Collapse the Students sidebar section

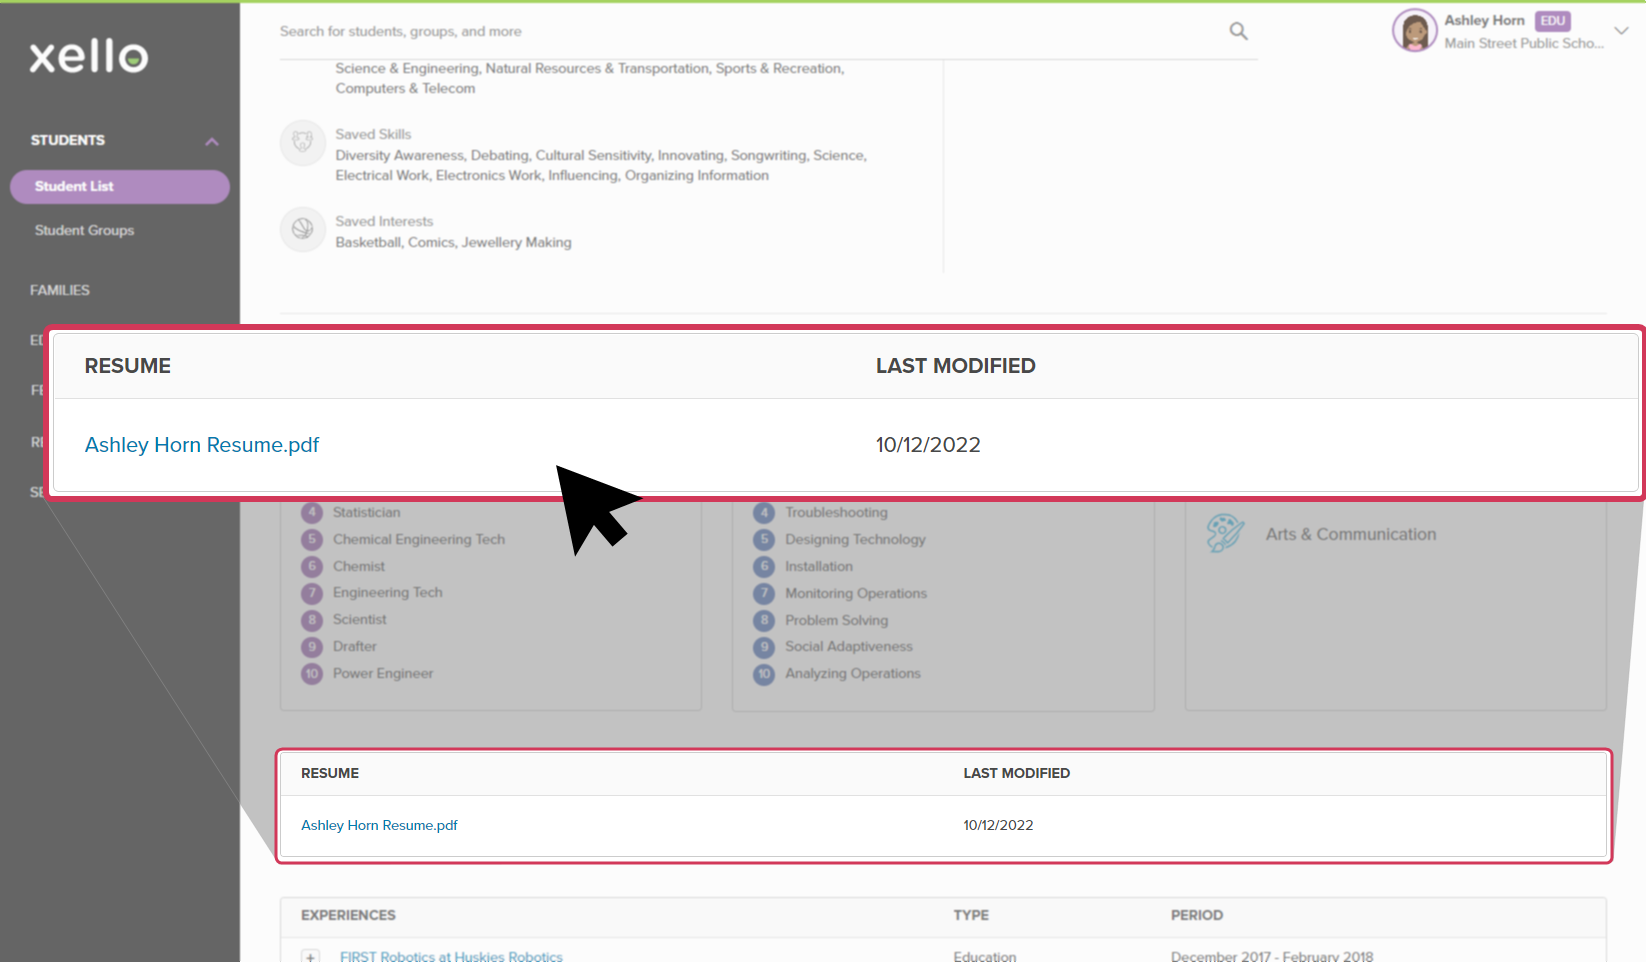(212, 141)
